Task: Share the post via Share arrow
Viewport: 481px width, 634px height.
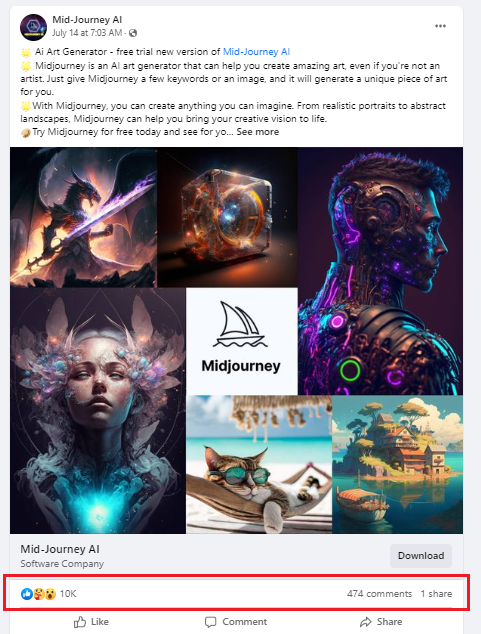Action: (x=381, y=621)
